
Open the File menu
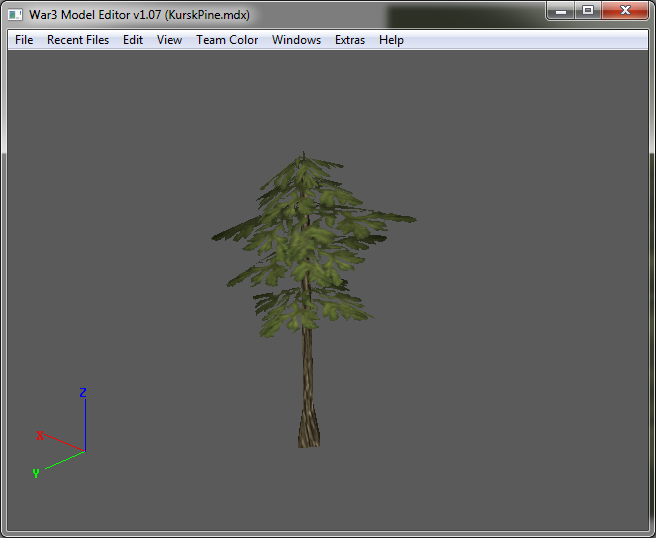24,40
